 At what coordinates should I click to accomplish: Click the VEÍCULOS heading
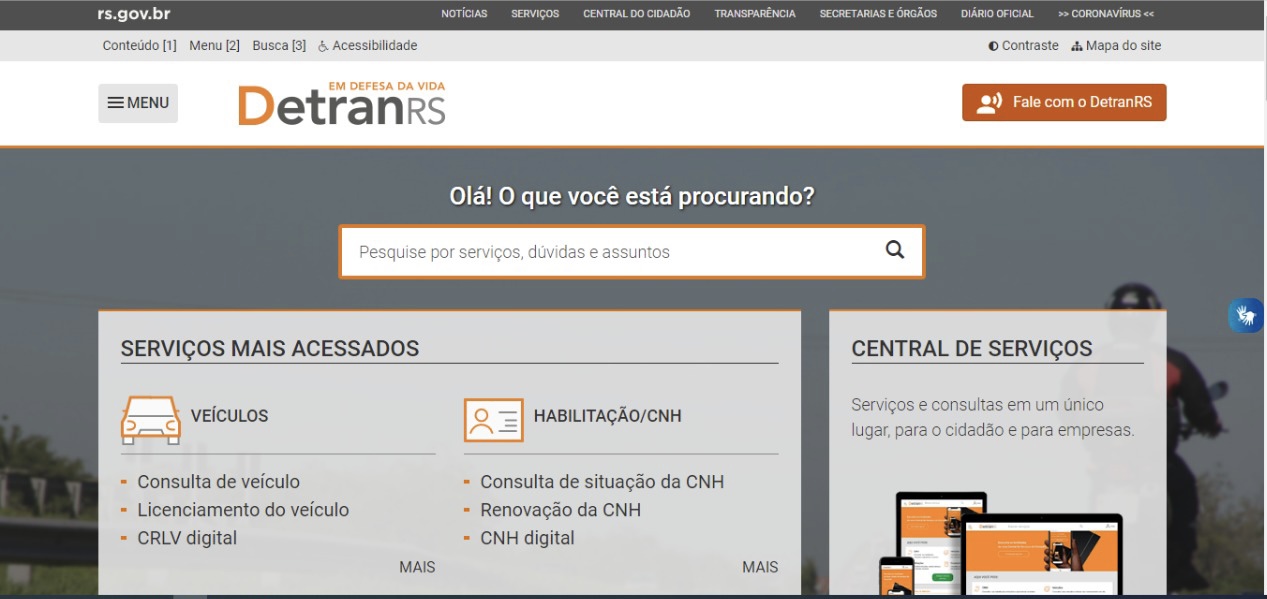[229, 416]
